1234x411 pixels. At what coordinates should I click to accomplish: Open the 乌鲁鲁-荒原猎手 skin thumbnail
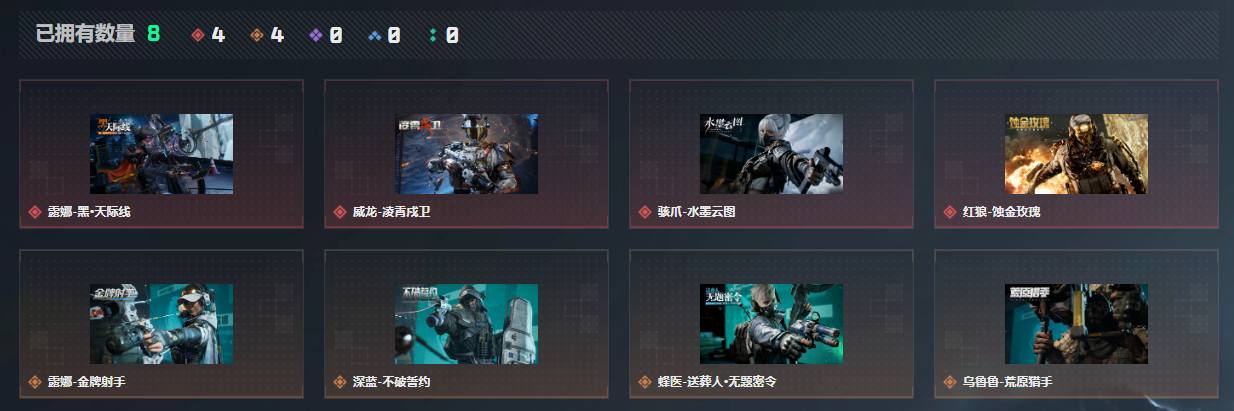coord(1076,324)
